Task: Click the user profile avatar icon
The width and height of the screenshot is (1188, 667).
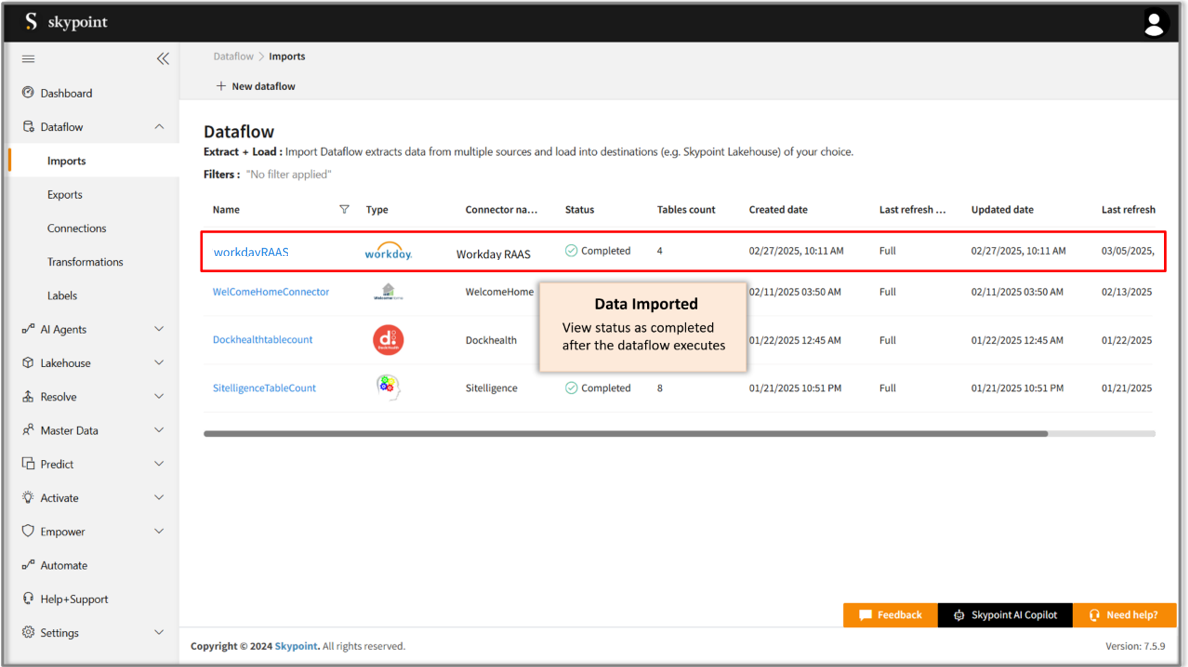Action: (1154, 23)
